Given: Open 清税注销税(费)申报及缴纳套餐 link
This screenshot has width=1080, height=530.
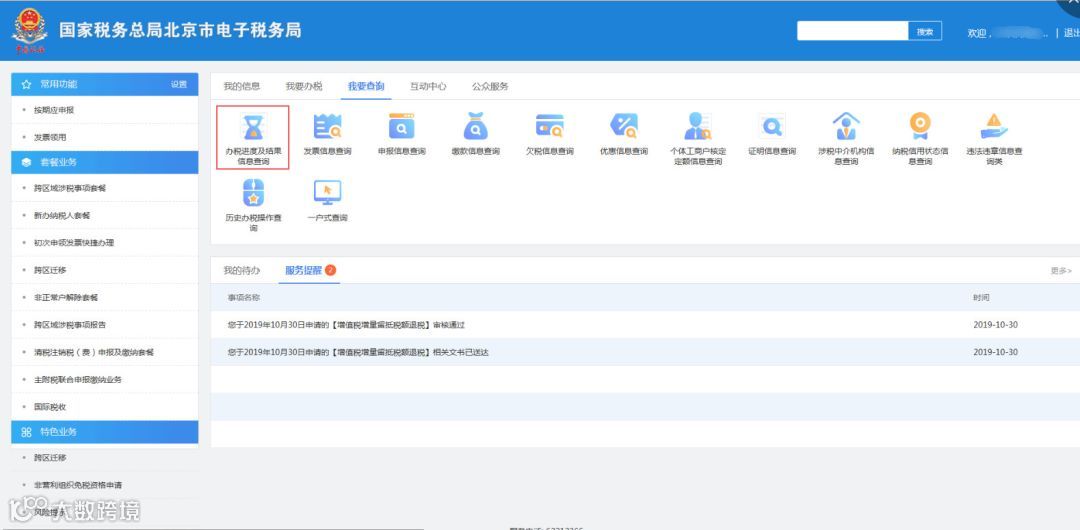Looking at the screenshot, I should click(94, 352).
